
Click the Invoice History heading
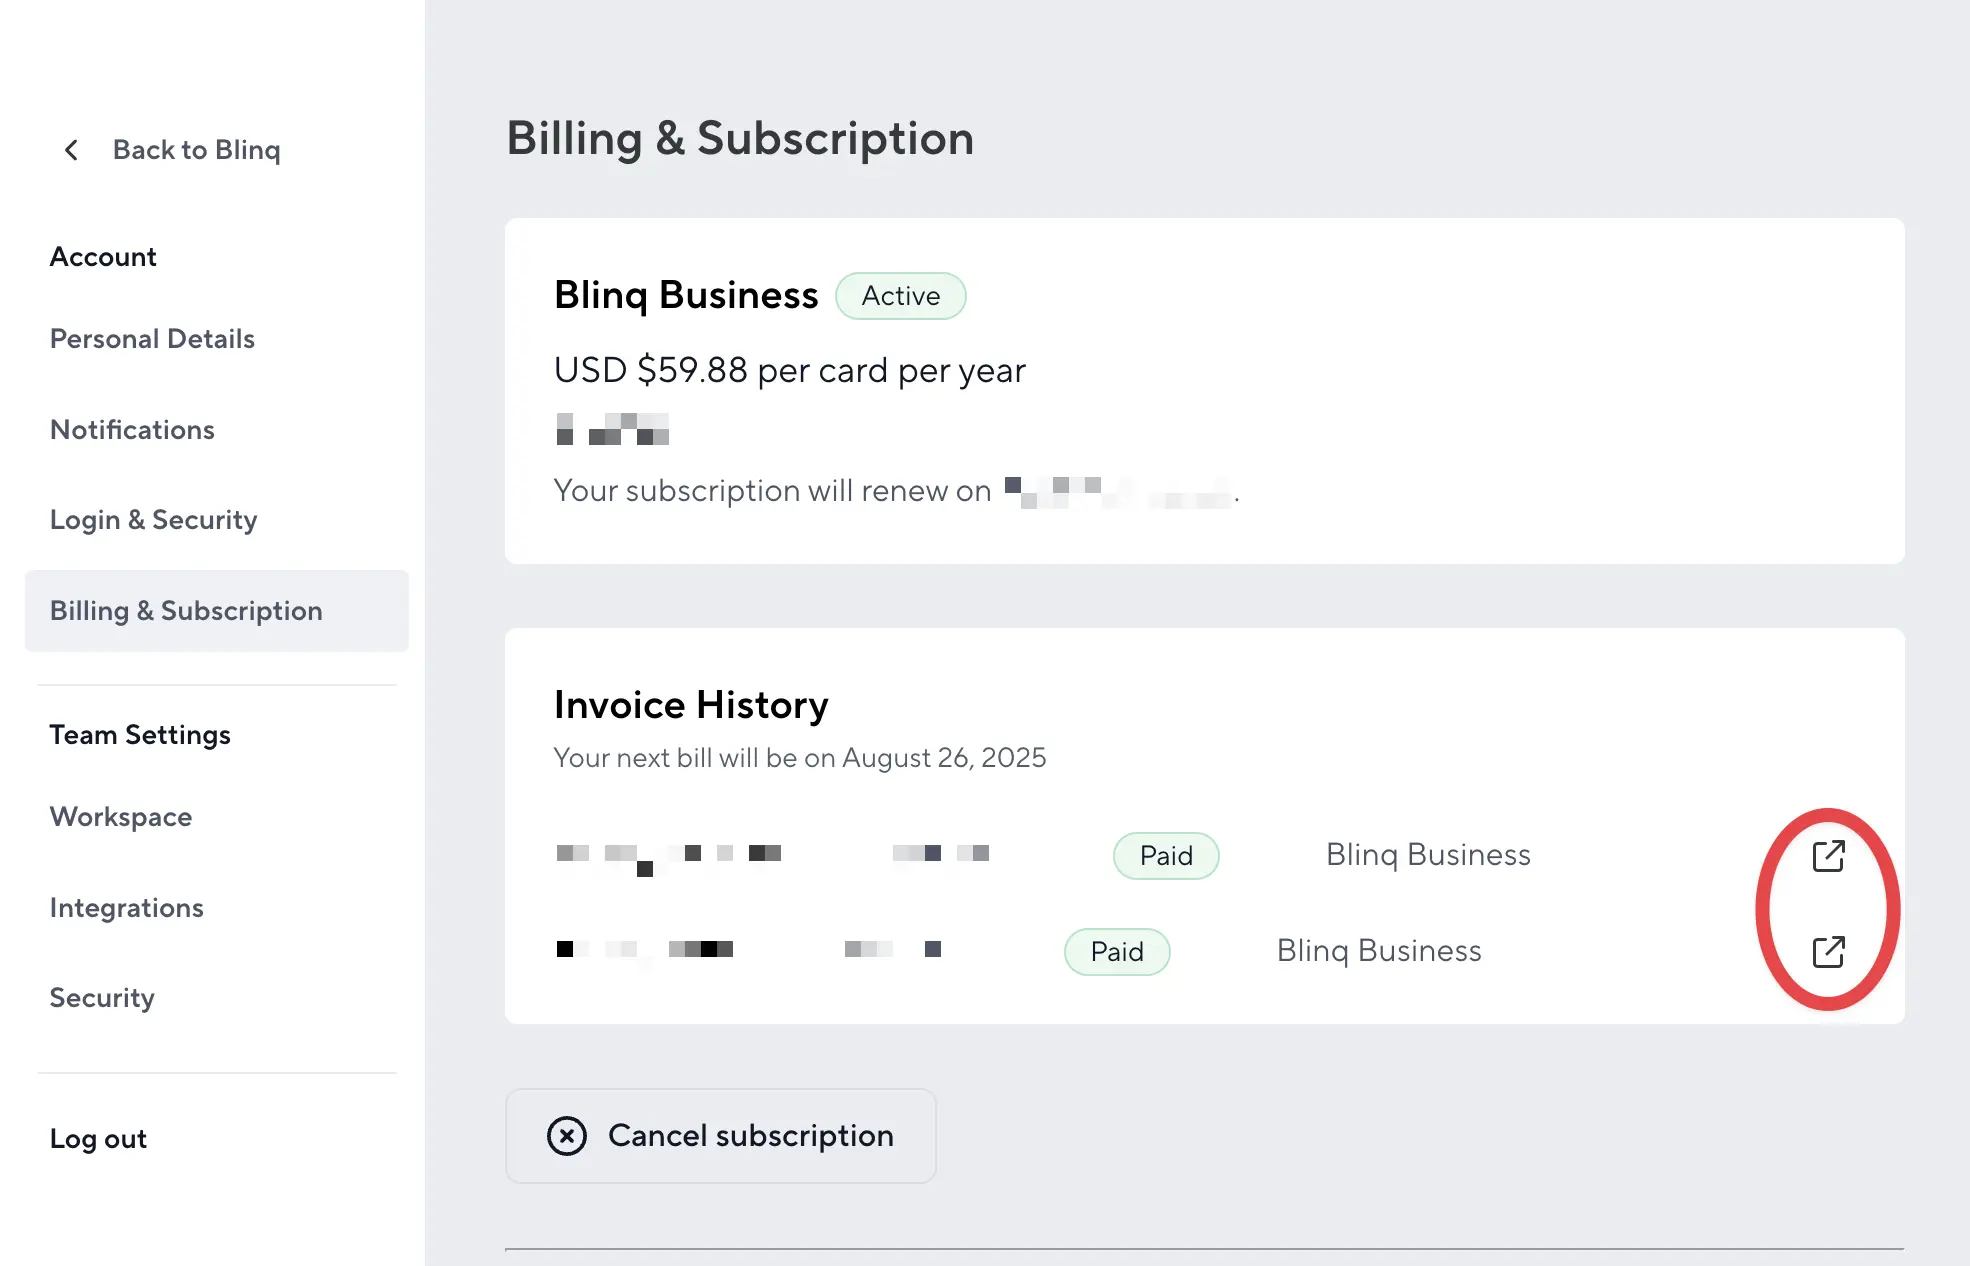691,705
